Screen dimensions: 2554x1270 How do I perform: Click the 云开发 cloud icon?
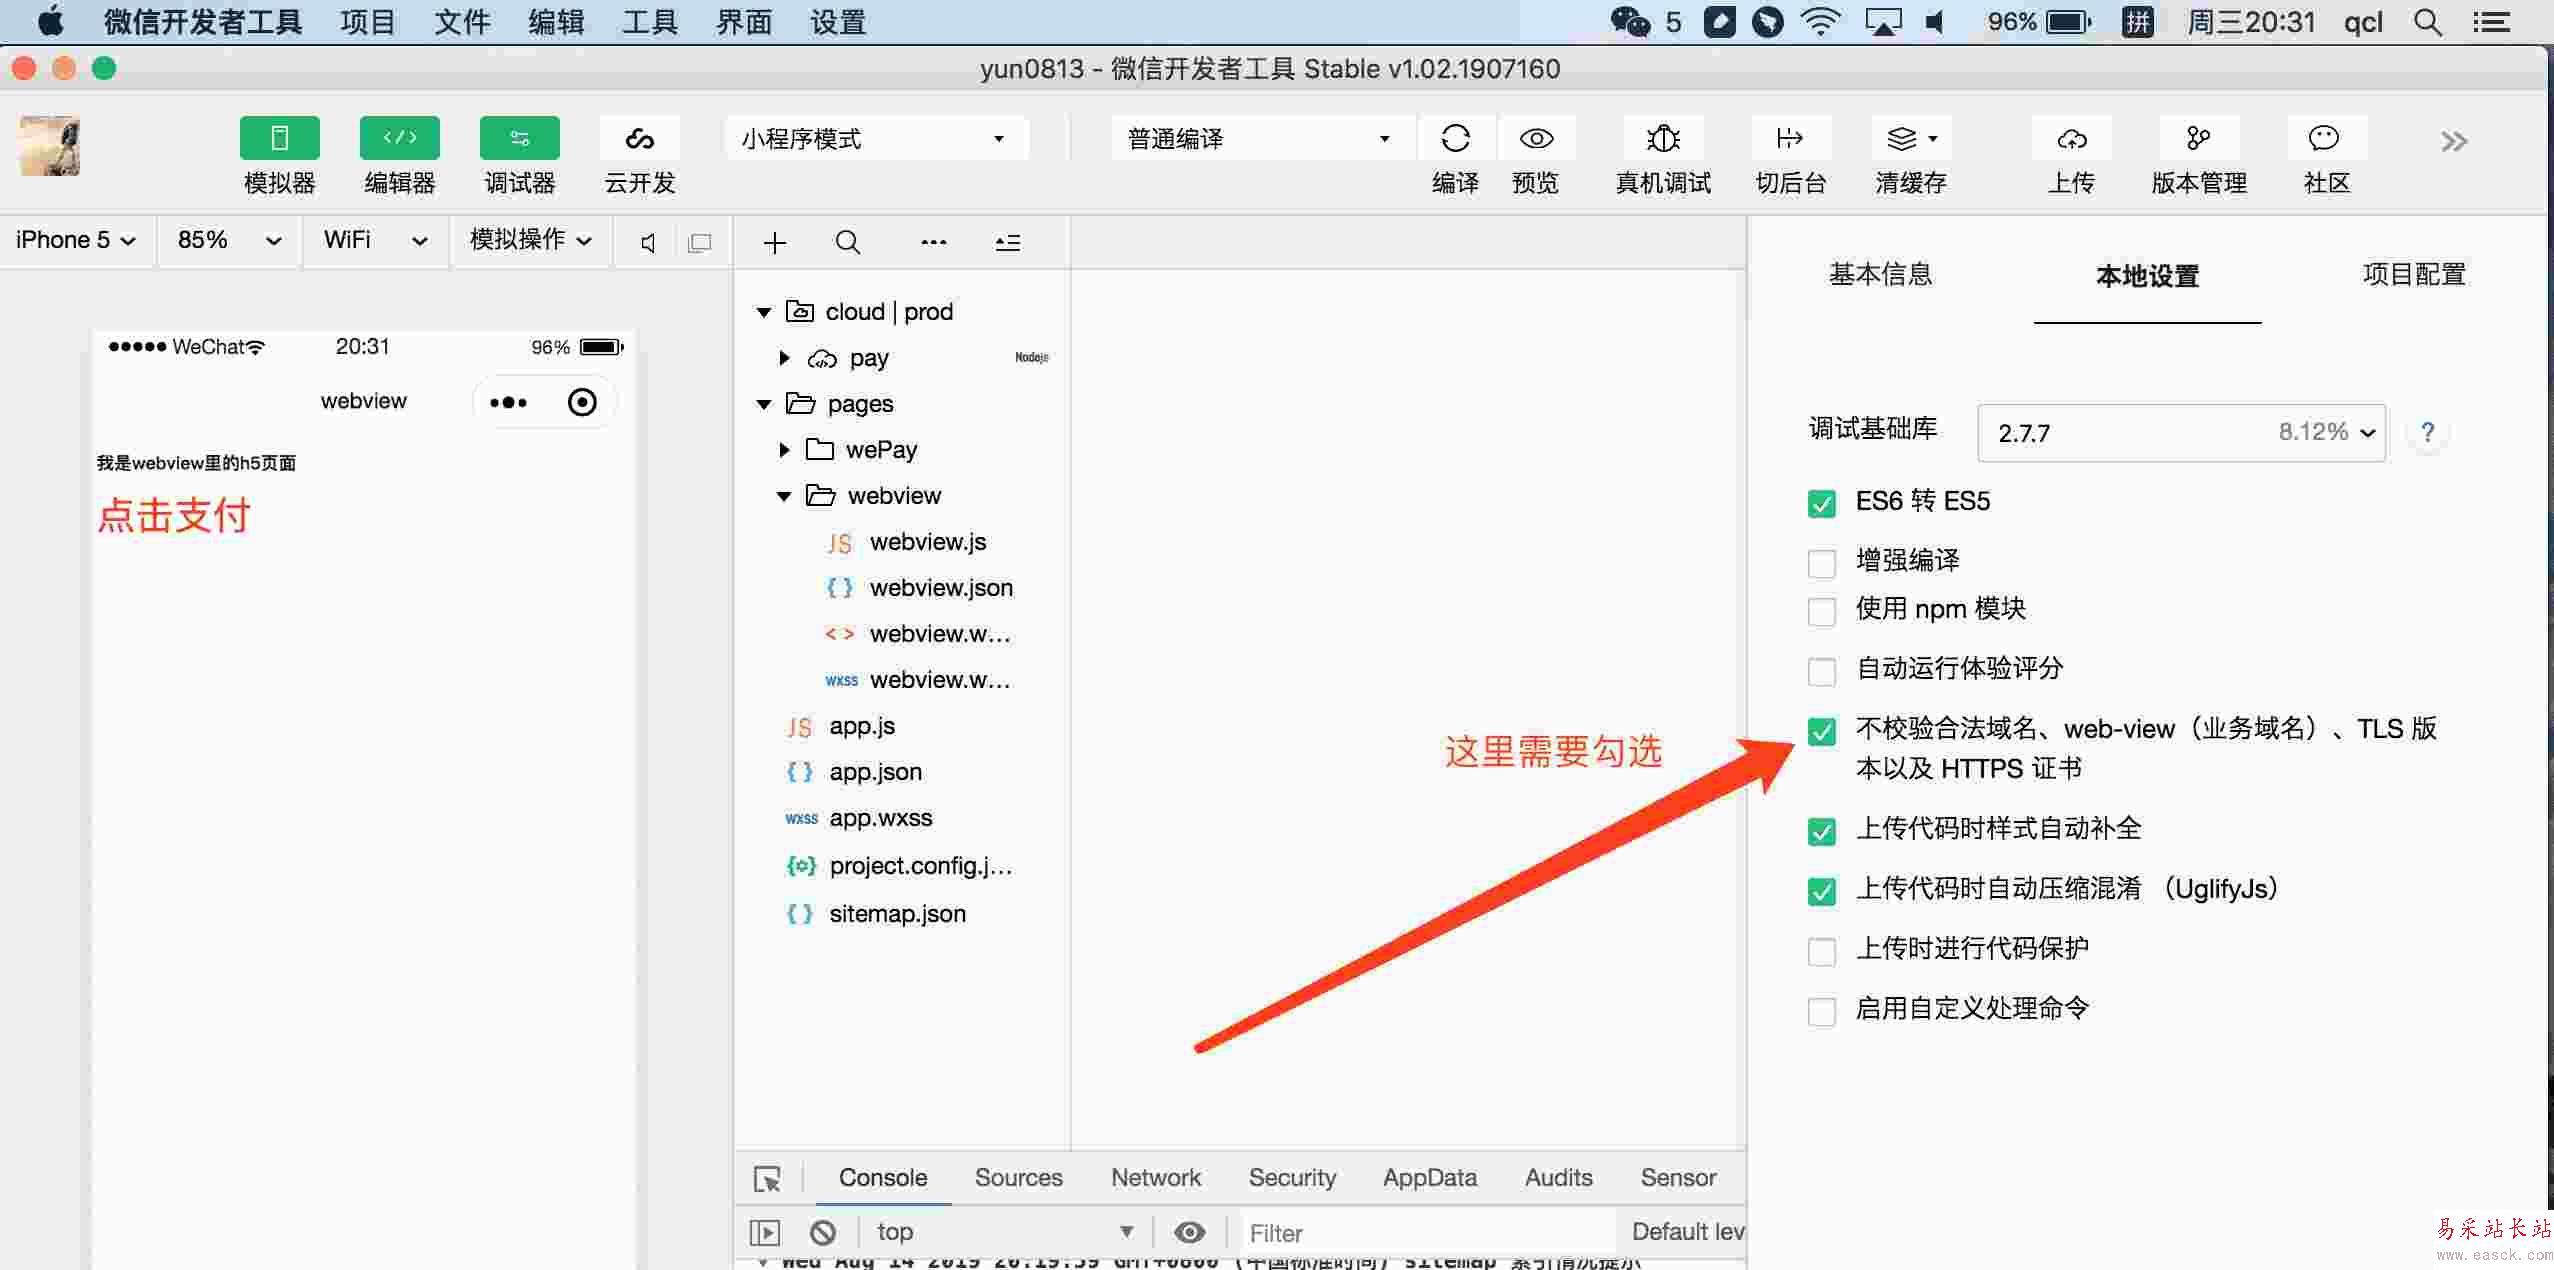tap(639, 139)
